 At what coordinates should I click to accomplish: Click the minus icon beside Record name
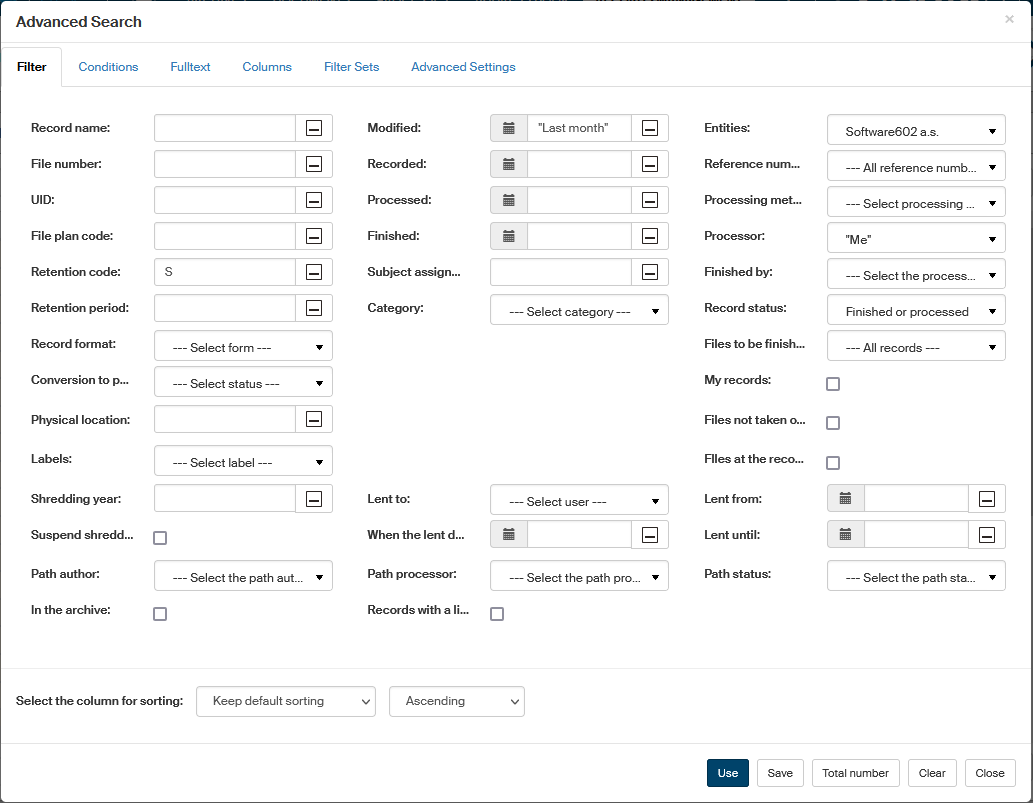click(x=314, y=128)
